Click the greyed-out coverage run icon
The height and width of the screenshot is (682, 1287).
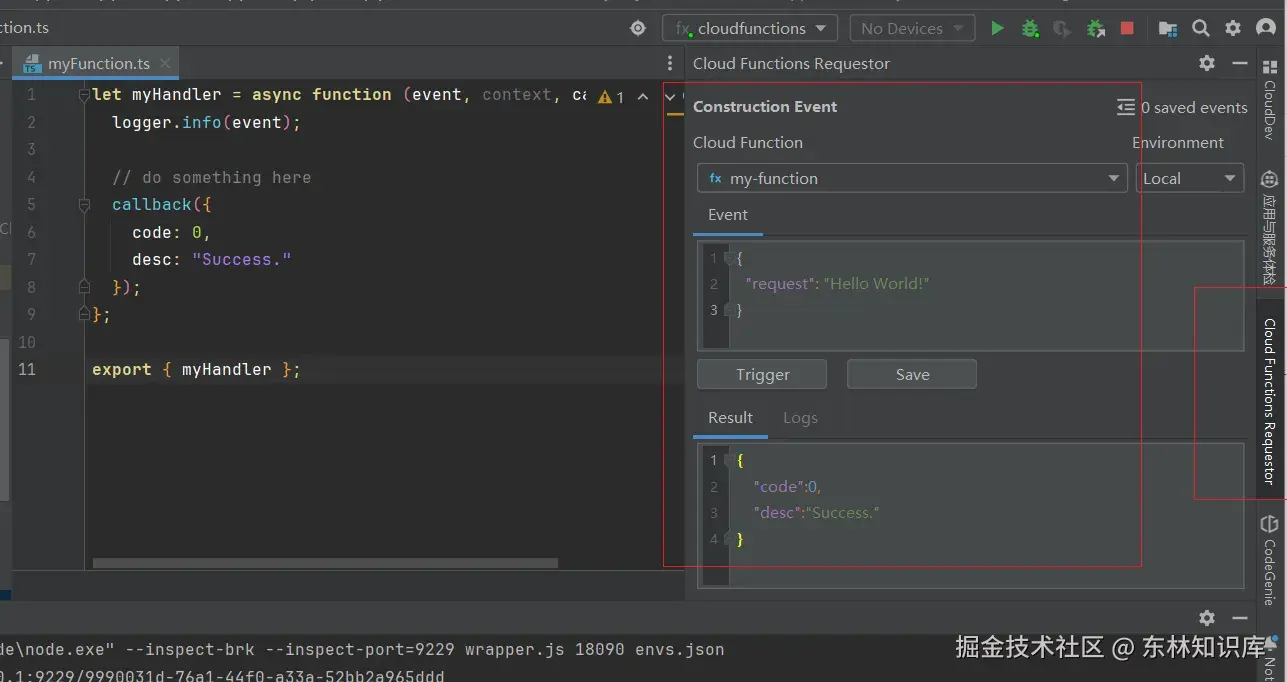[x=1062, y=29]
